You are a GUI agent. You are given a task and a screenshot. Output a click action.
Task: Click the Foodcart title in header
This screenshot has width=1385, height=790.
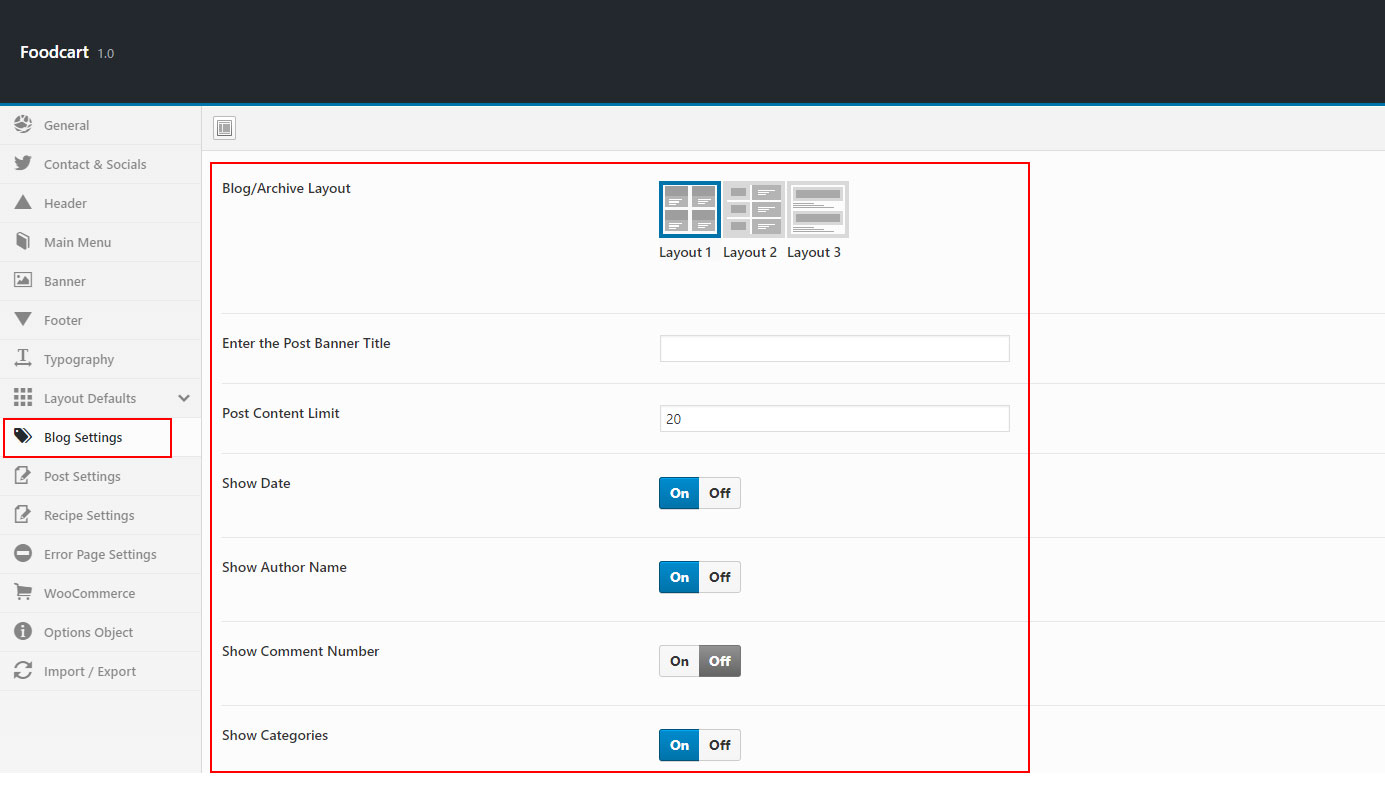[54, 52]
